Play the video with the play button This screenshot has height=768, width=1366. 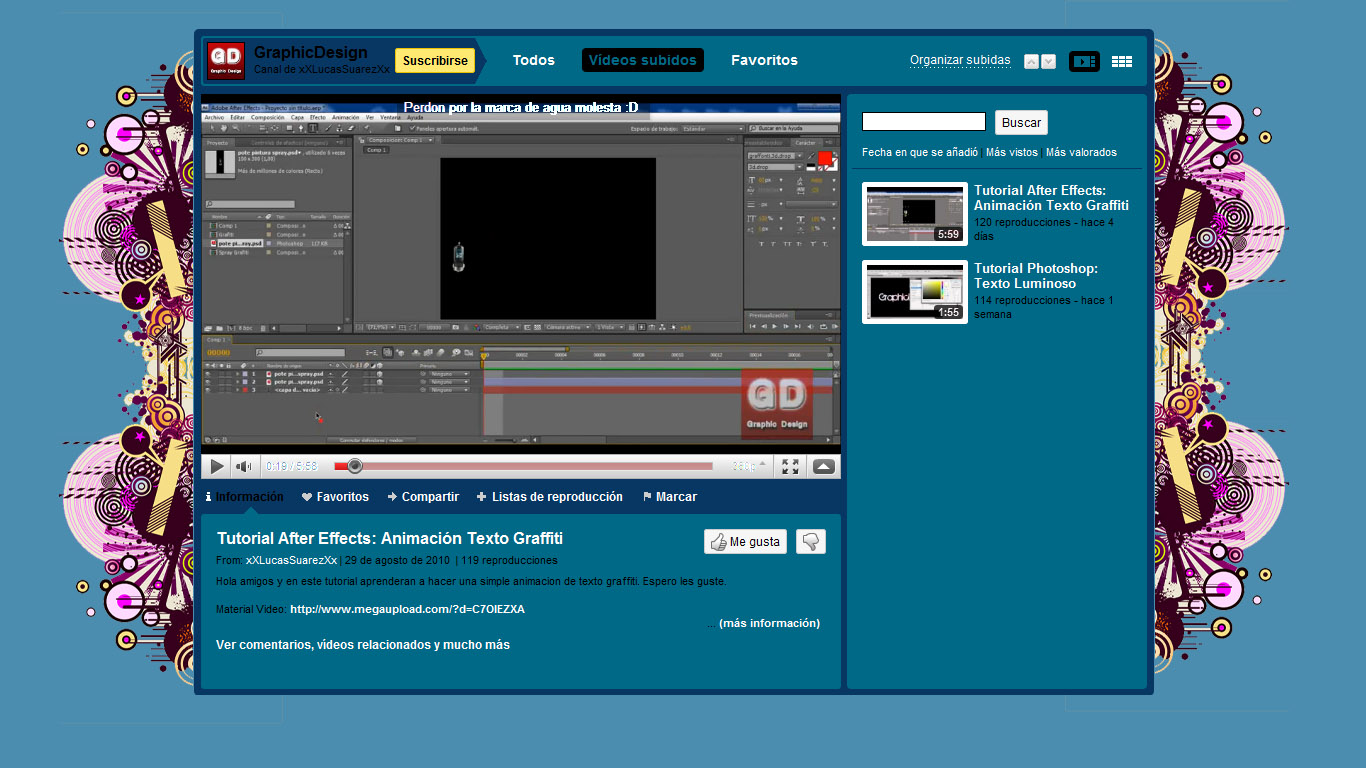(x=216, y=467)
